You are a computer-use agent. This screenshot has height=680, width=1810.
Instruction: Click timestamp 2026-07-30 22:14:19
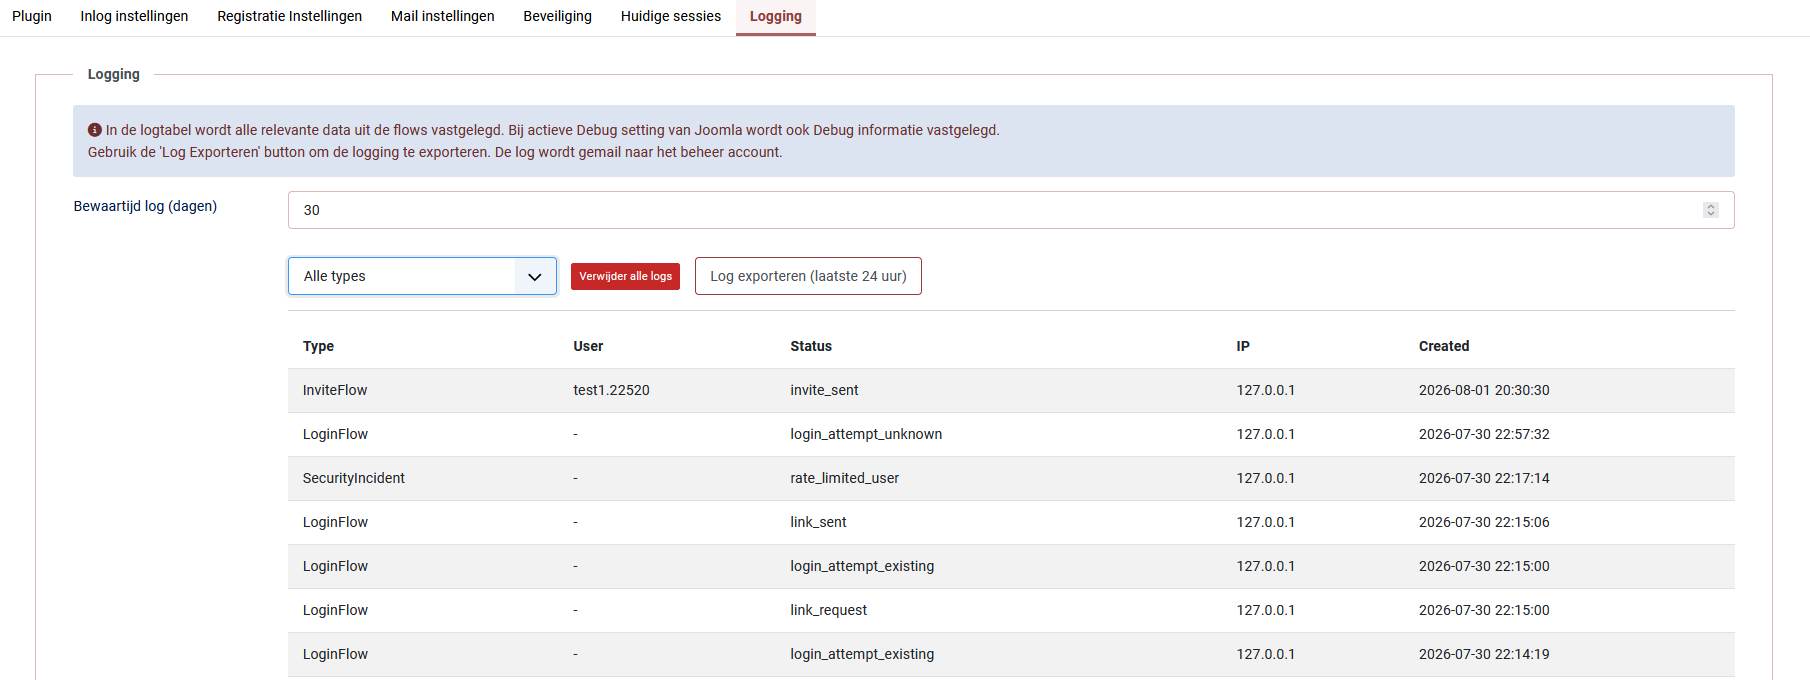pos(1484,654)
